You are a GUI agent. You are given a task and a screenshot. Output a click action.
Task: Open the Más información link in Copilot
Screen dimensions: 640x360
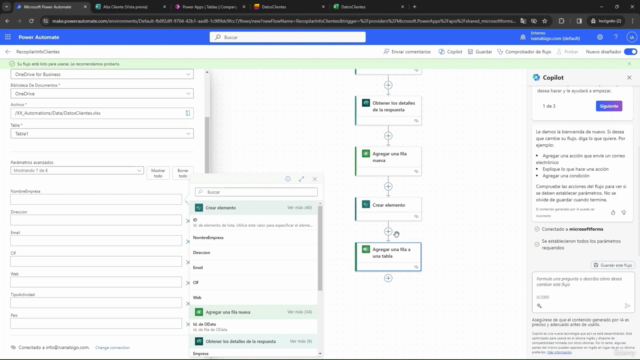tap(559, 352)
